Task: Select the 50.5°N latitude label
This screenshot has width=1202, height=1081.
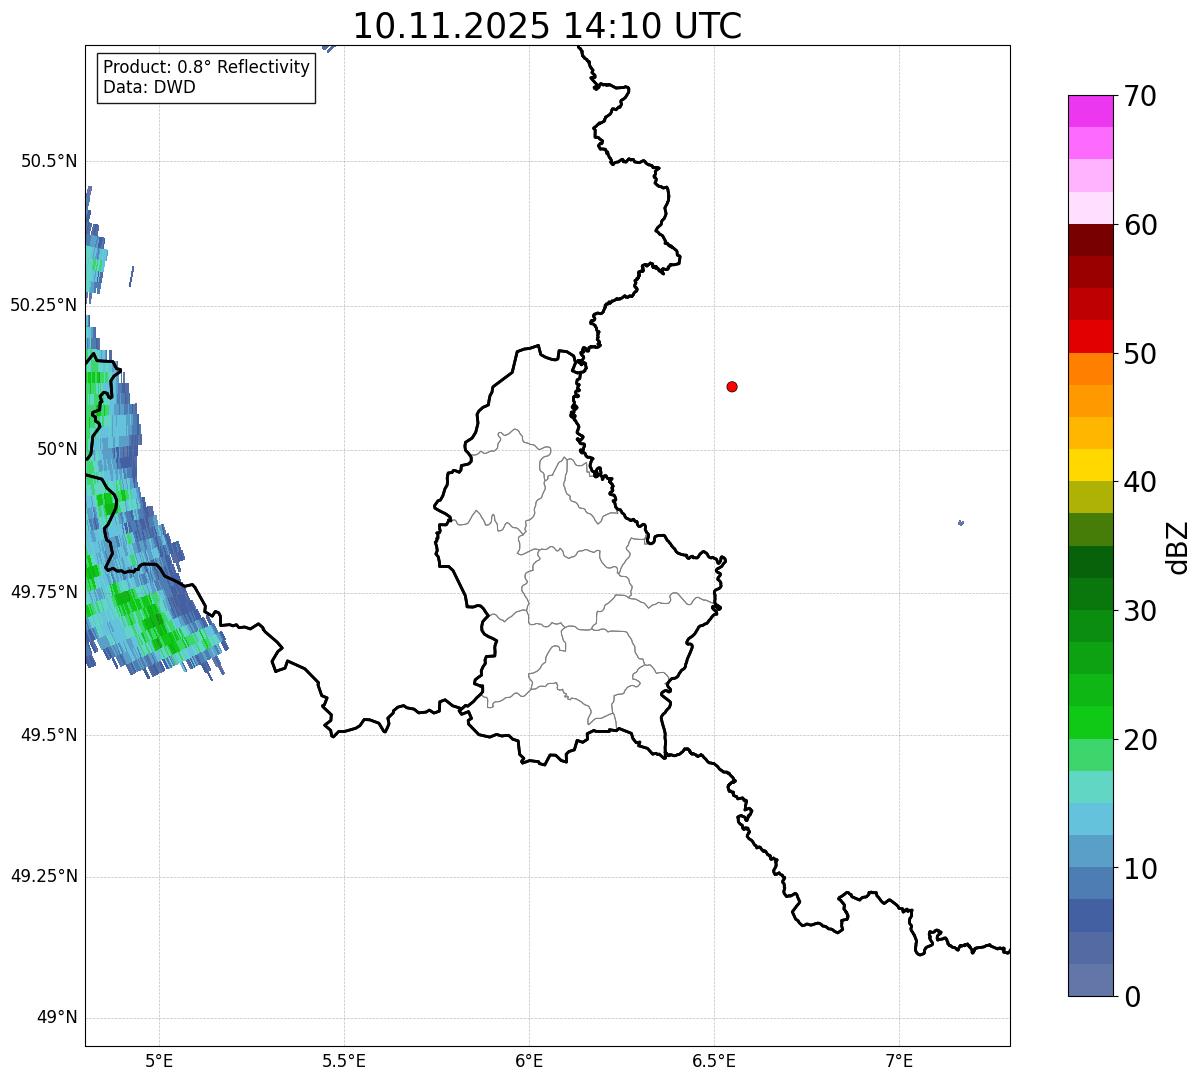Action: tap(49, 161)
